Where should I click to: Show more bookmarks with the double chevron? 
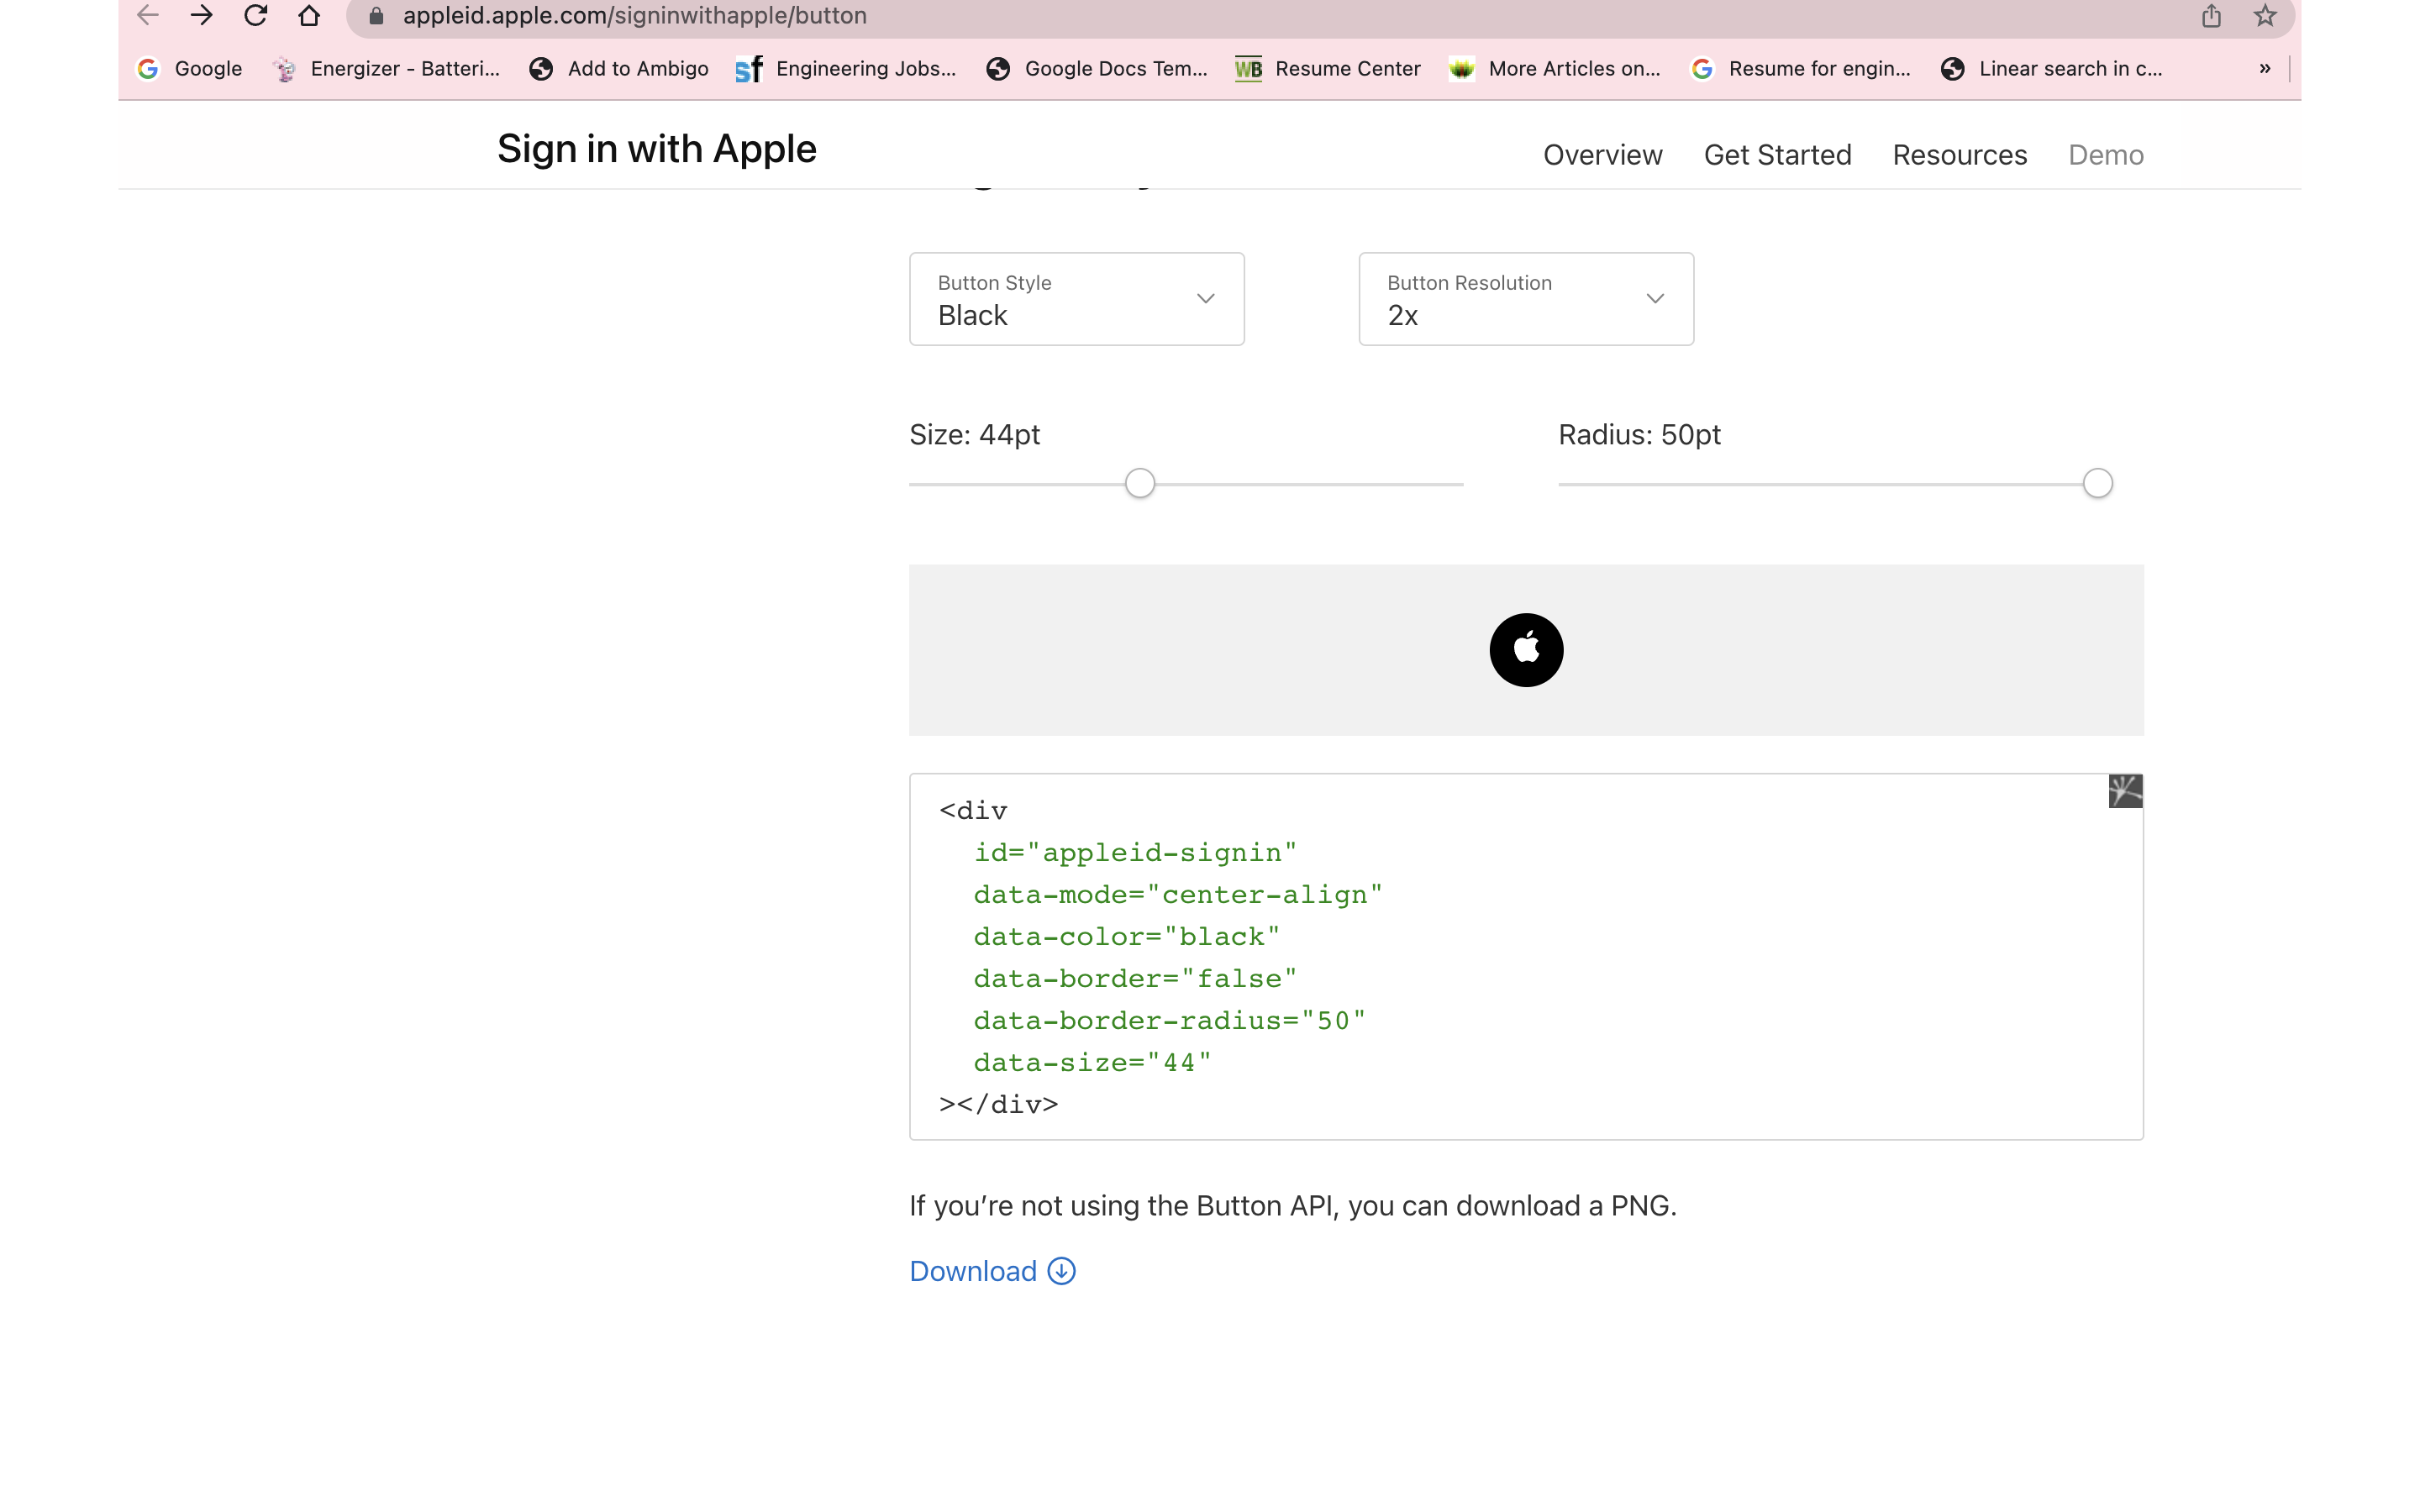[x=2264, y=69]
